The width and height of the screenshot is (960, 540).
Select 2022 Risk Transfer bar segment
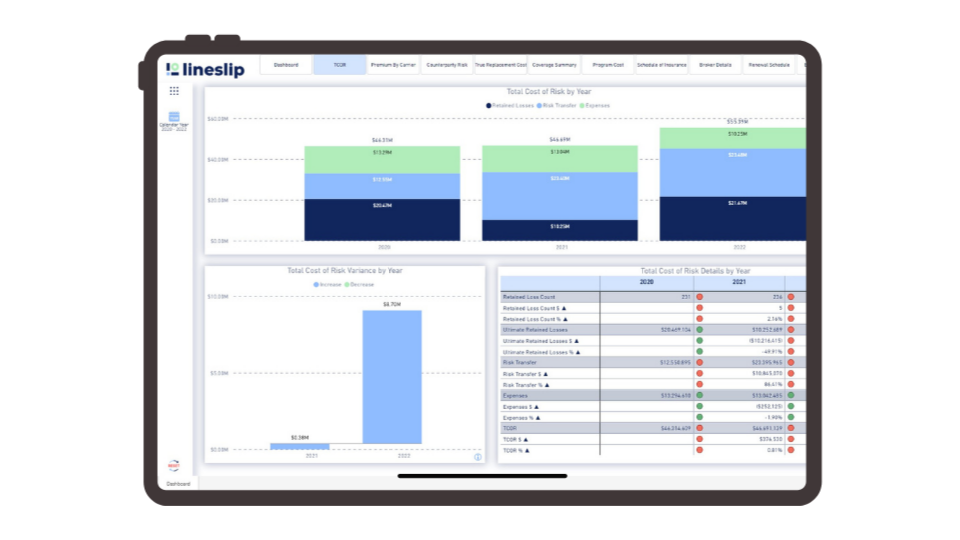[733, 173]
